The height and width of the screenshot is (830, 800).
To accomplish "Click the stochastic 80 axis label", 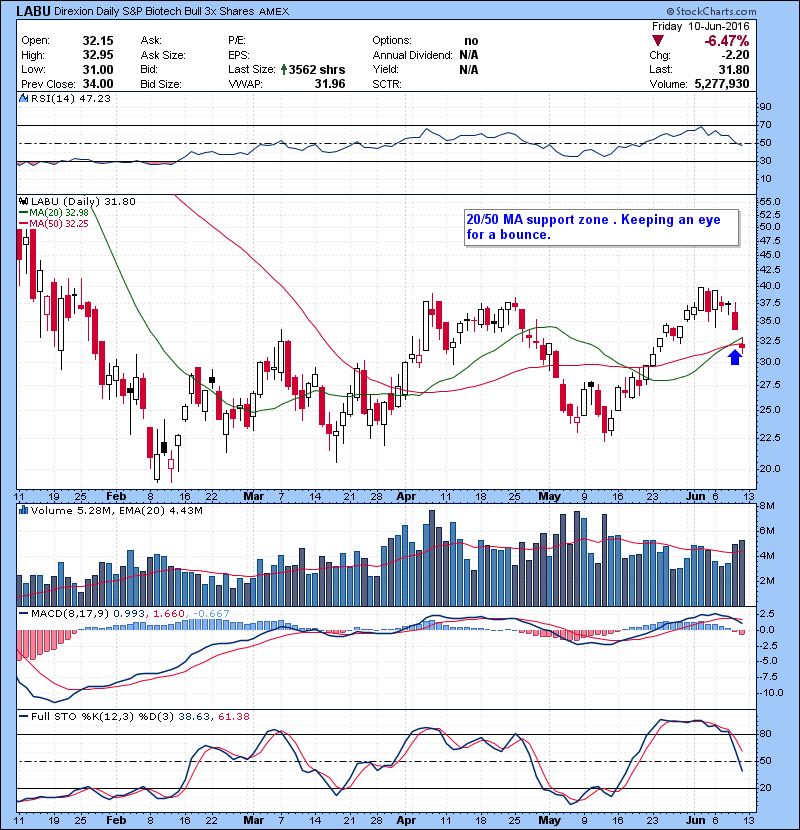I will (x=765, y=734).
